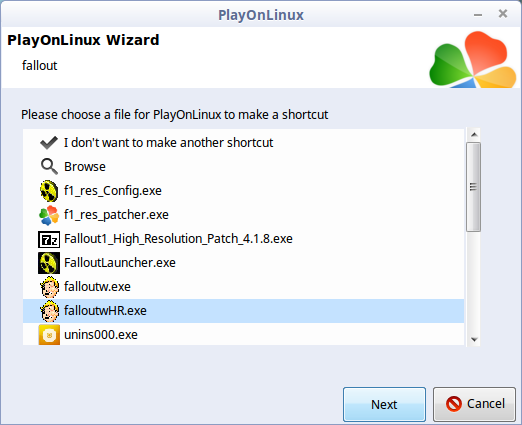Select the Fallout1_High_Resolution_Patch_4.1.8.exe file name
Screen dimensions: 522x425
click(178, 239)
